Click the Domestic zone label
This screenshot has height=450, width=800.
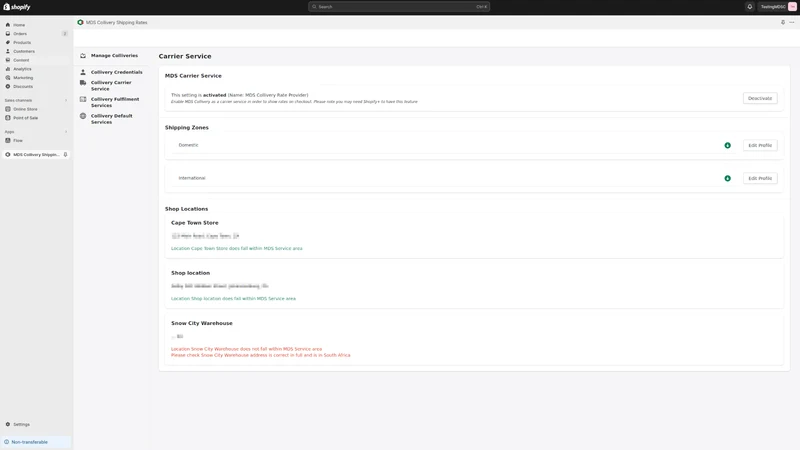click(188, 145)
